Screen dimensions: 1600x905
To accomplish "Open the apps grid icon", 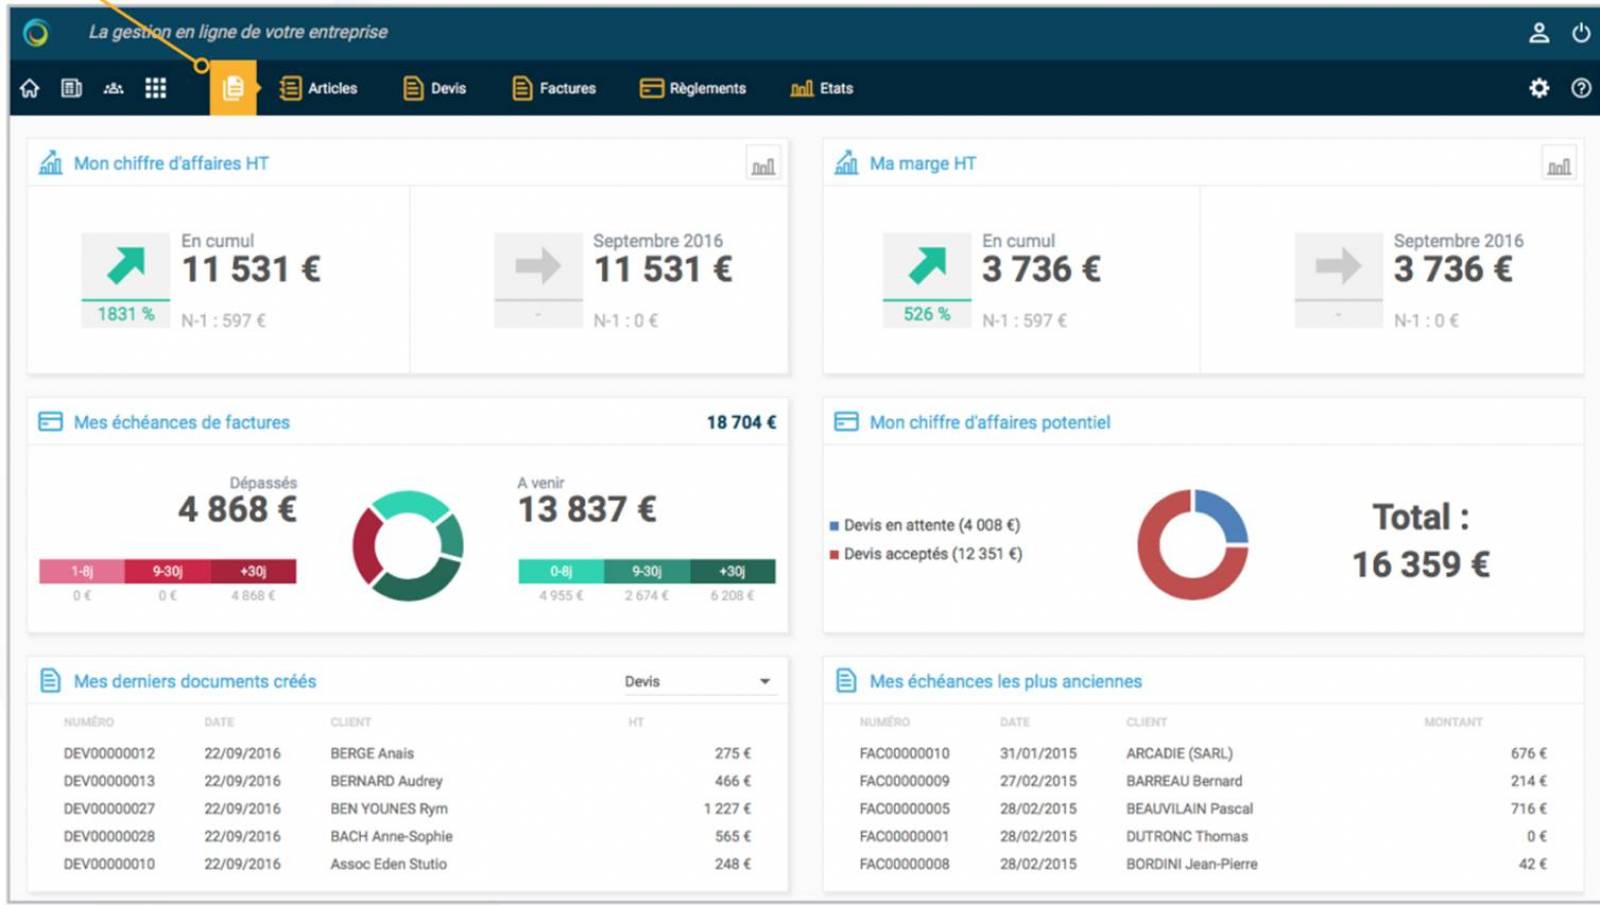I will click(155, 88).
